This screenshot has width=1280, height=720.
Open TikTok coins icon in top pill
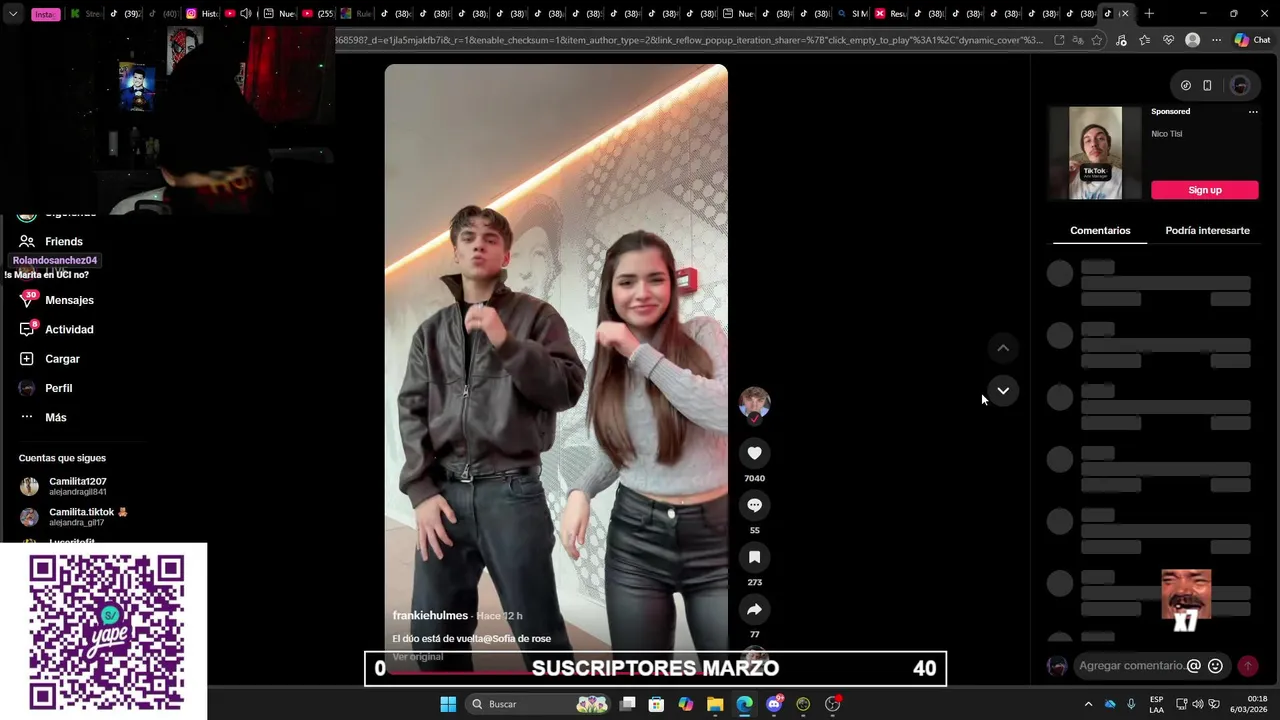coord(1185,85)
